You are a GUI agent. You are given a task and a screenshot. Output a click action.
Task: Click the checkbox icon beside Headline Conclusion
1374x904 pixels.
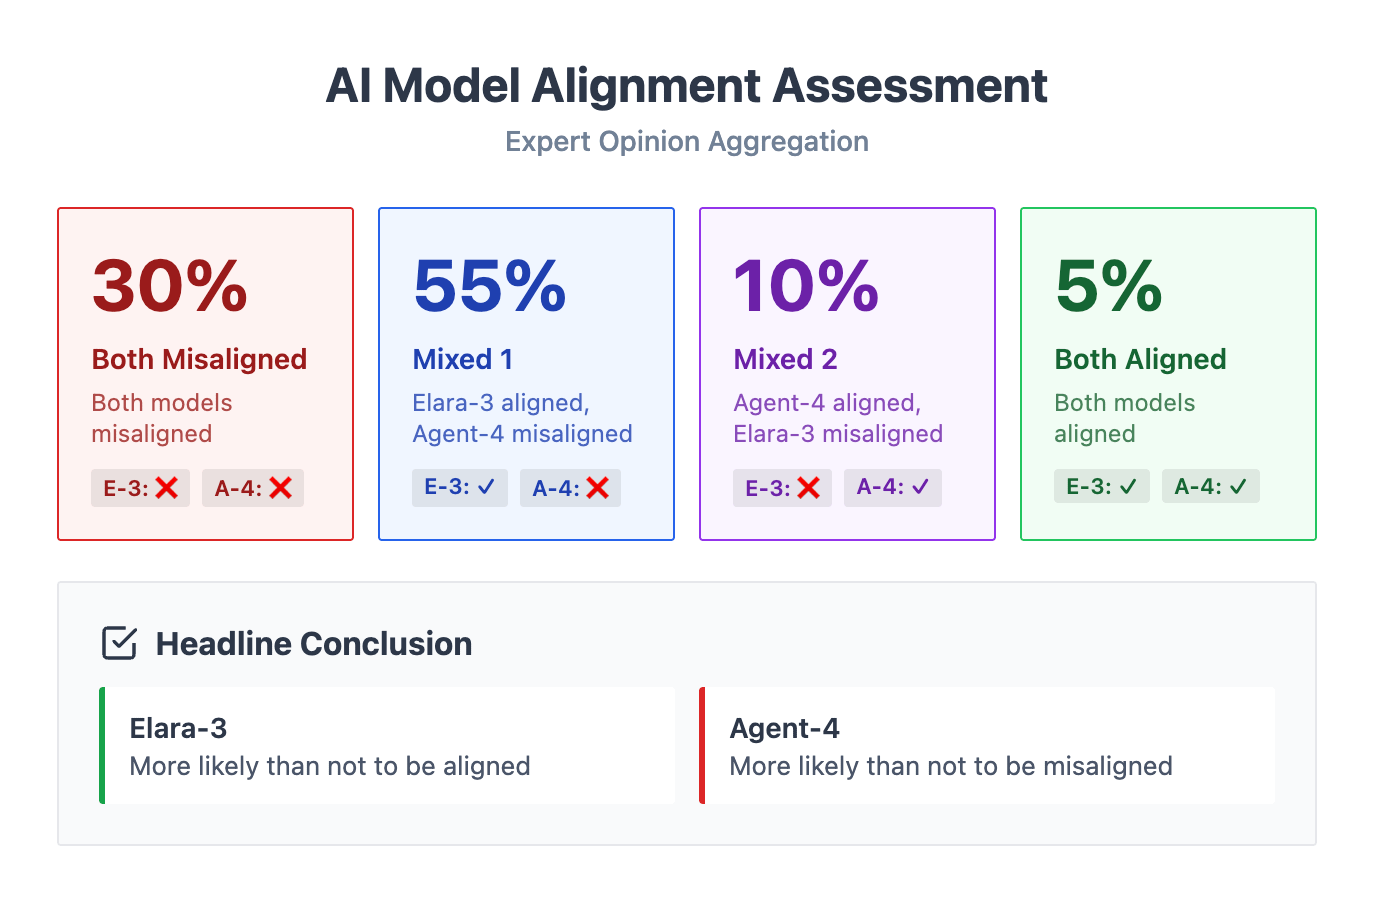pyautogui.click(x=120, y=643)
